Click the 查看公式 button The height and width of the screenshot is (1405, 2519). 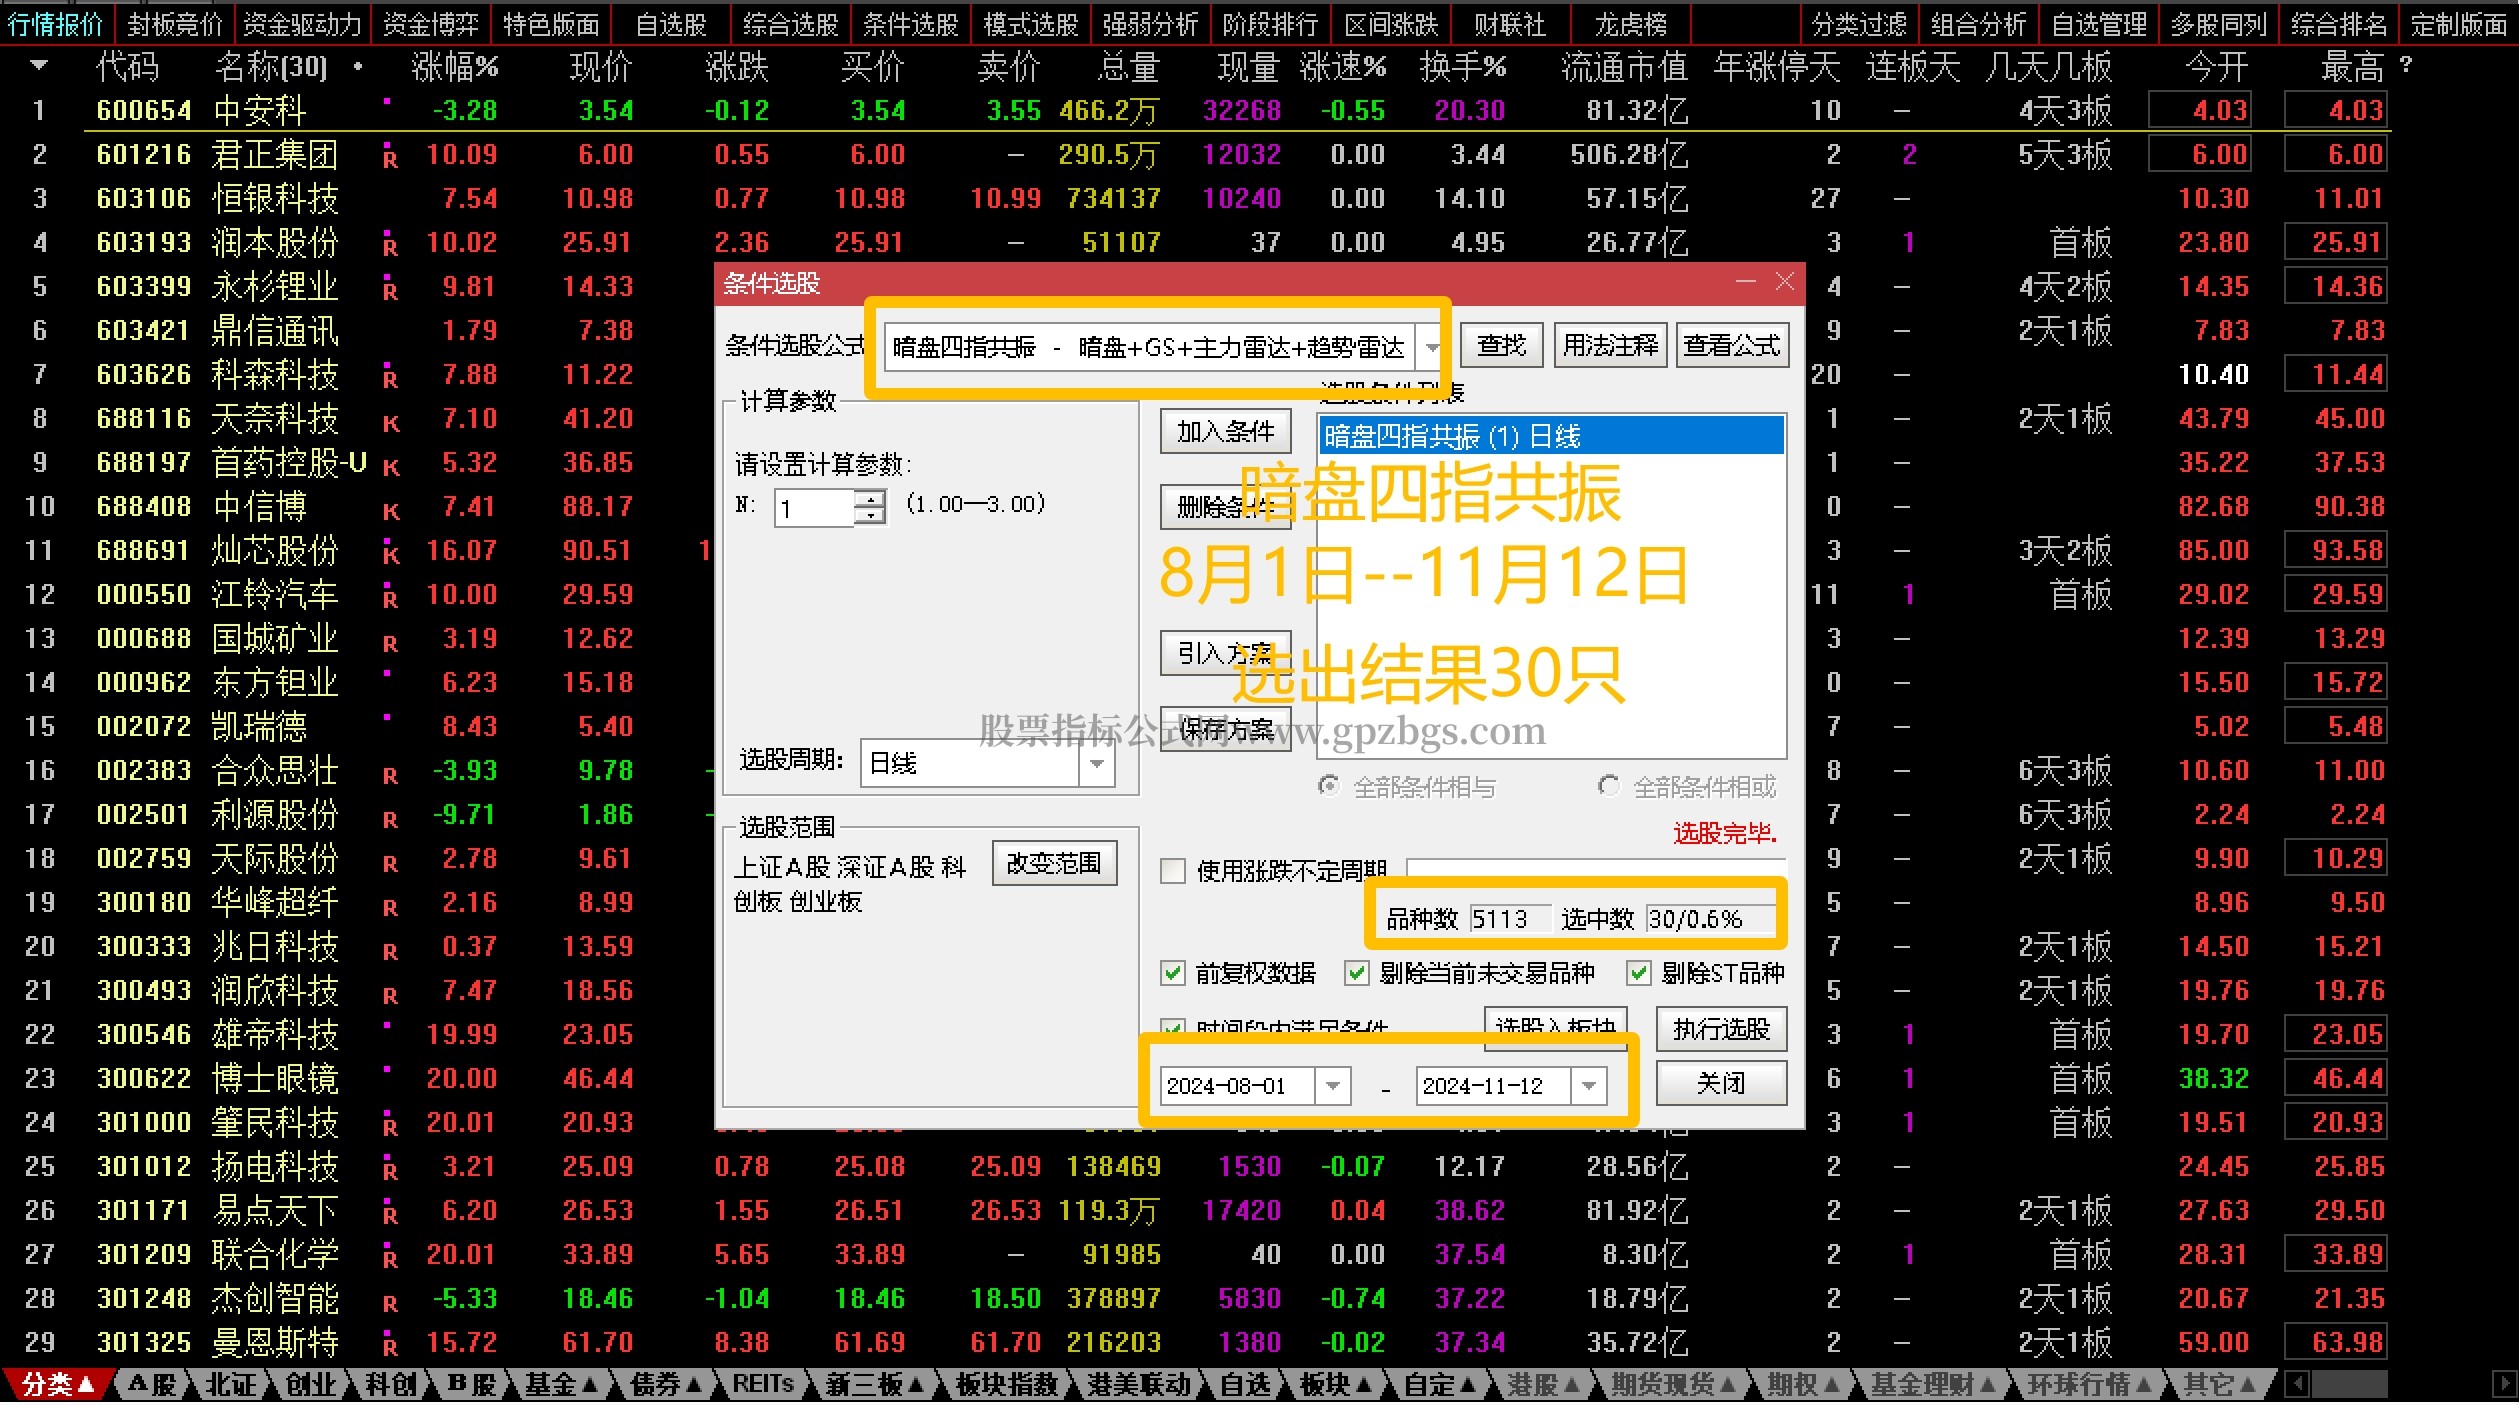click(x=1732, y=346)
